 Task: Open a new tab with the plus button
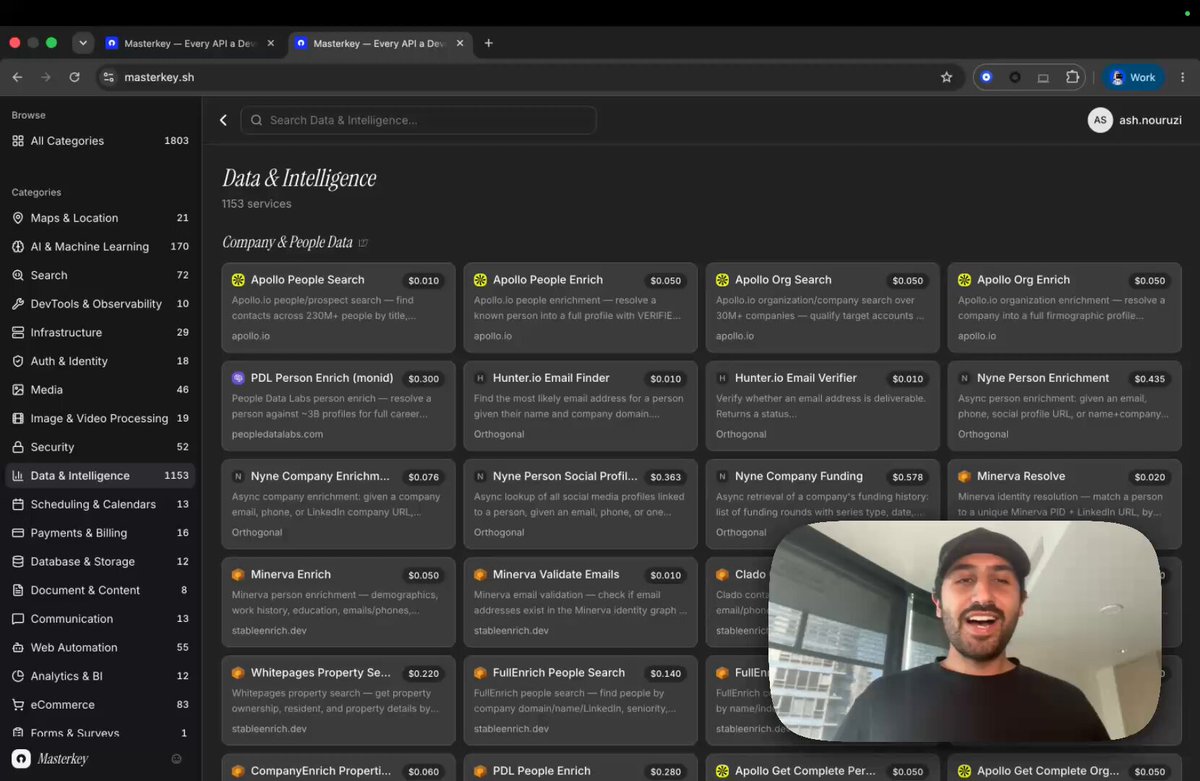point(488,43)
